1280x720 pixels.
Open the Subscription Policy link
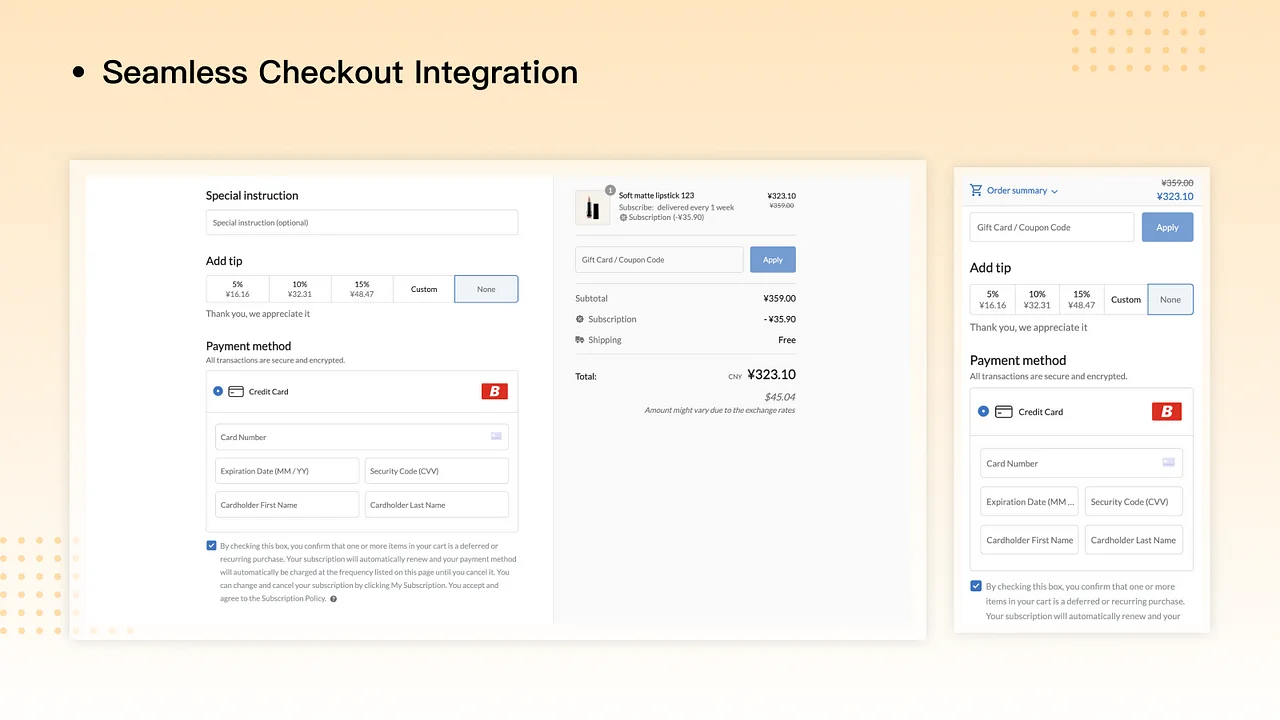tap(295, 598)
